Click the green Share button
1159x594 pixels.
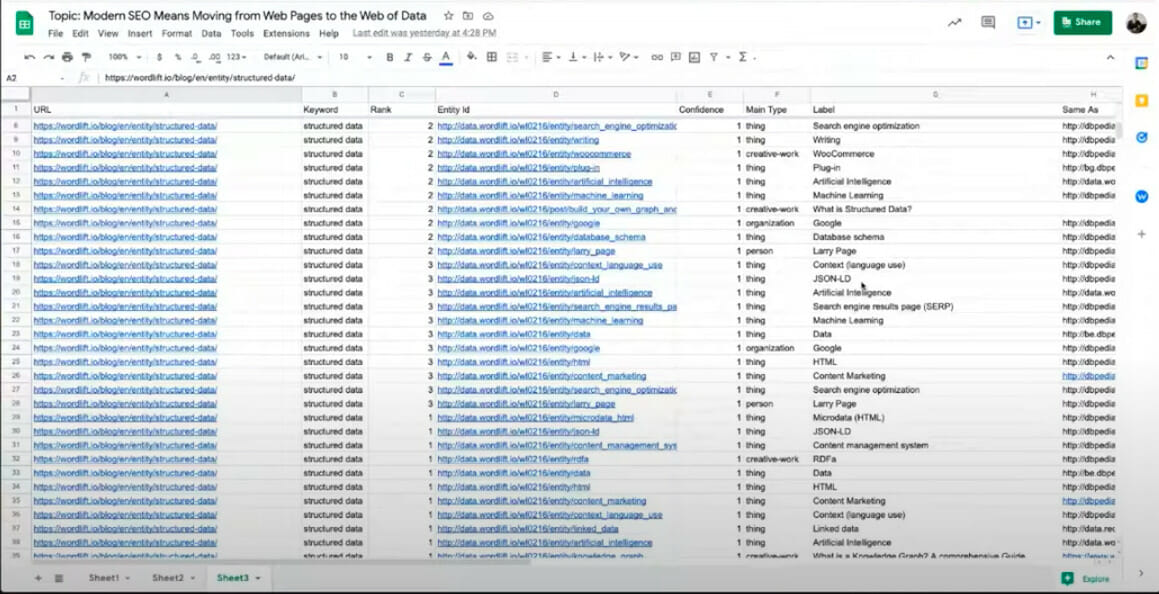(x=1082, y=22)
